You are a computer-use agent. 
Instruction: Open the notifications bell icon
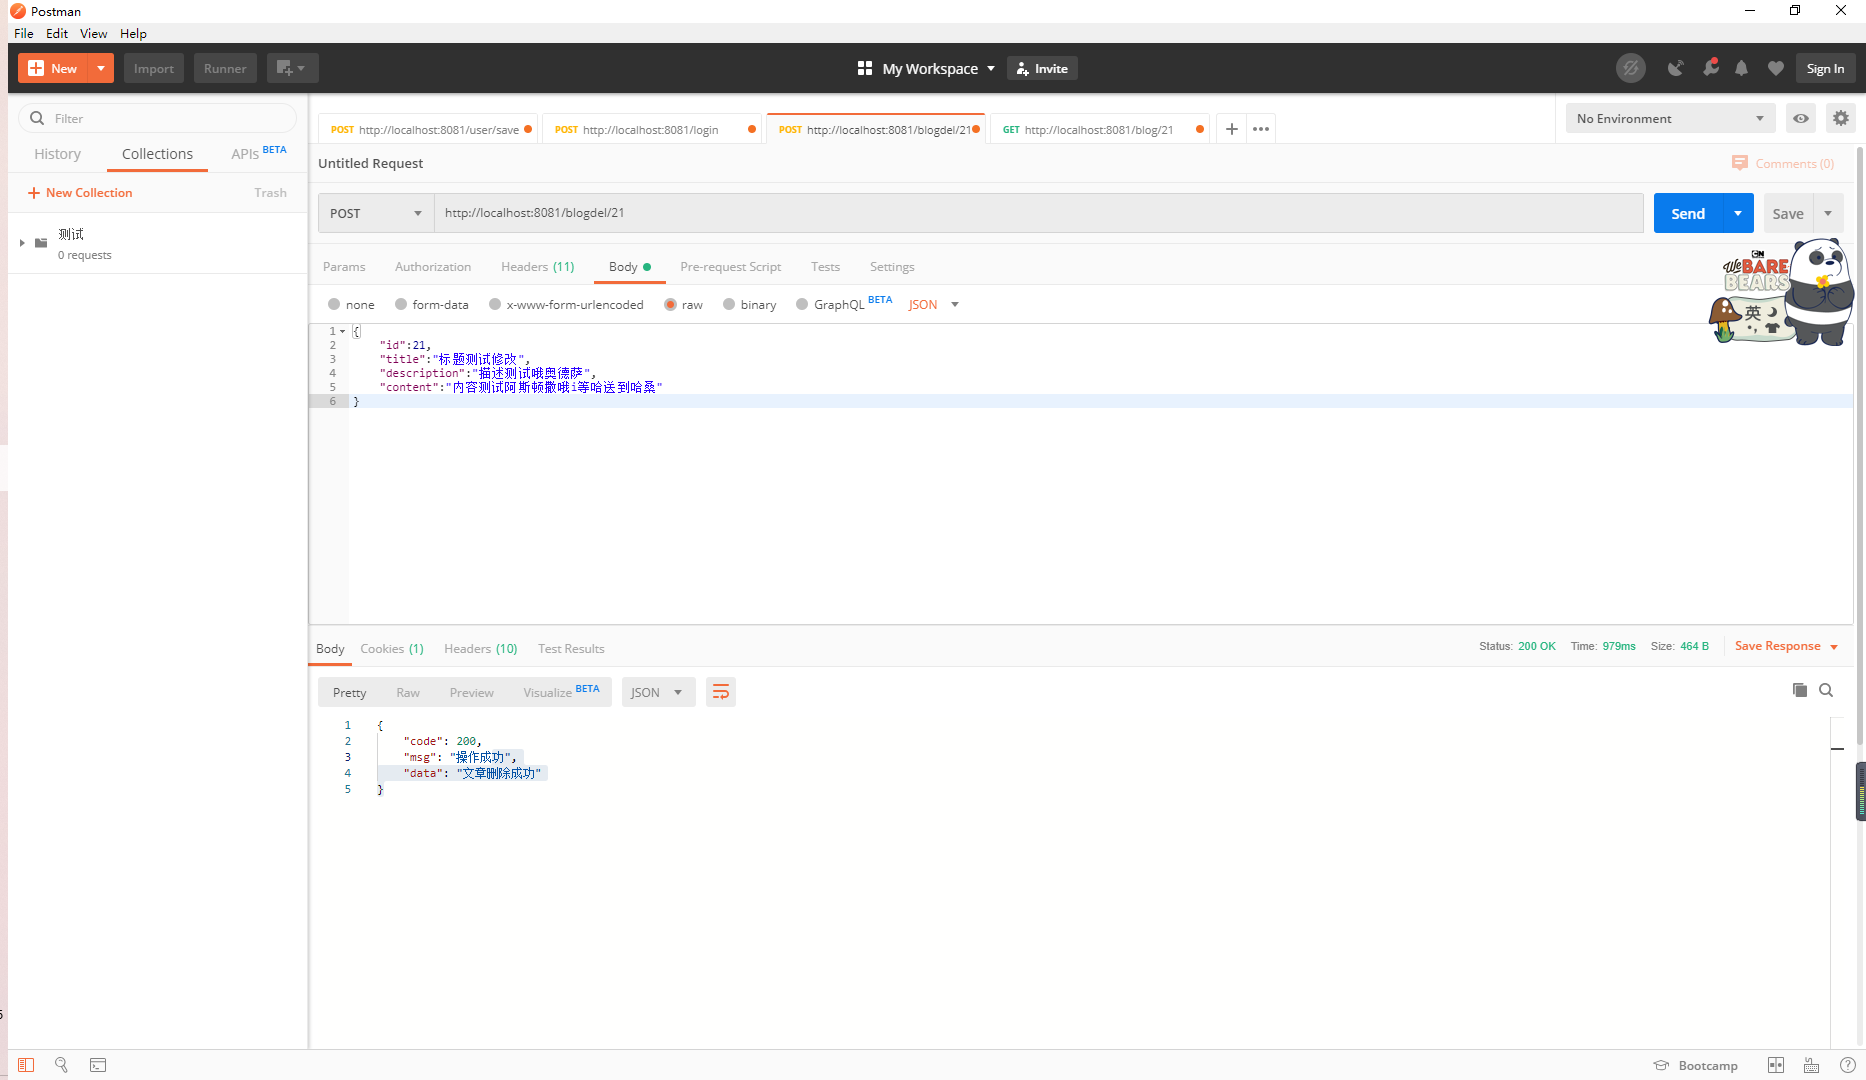1742,68
